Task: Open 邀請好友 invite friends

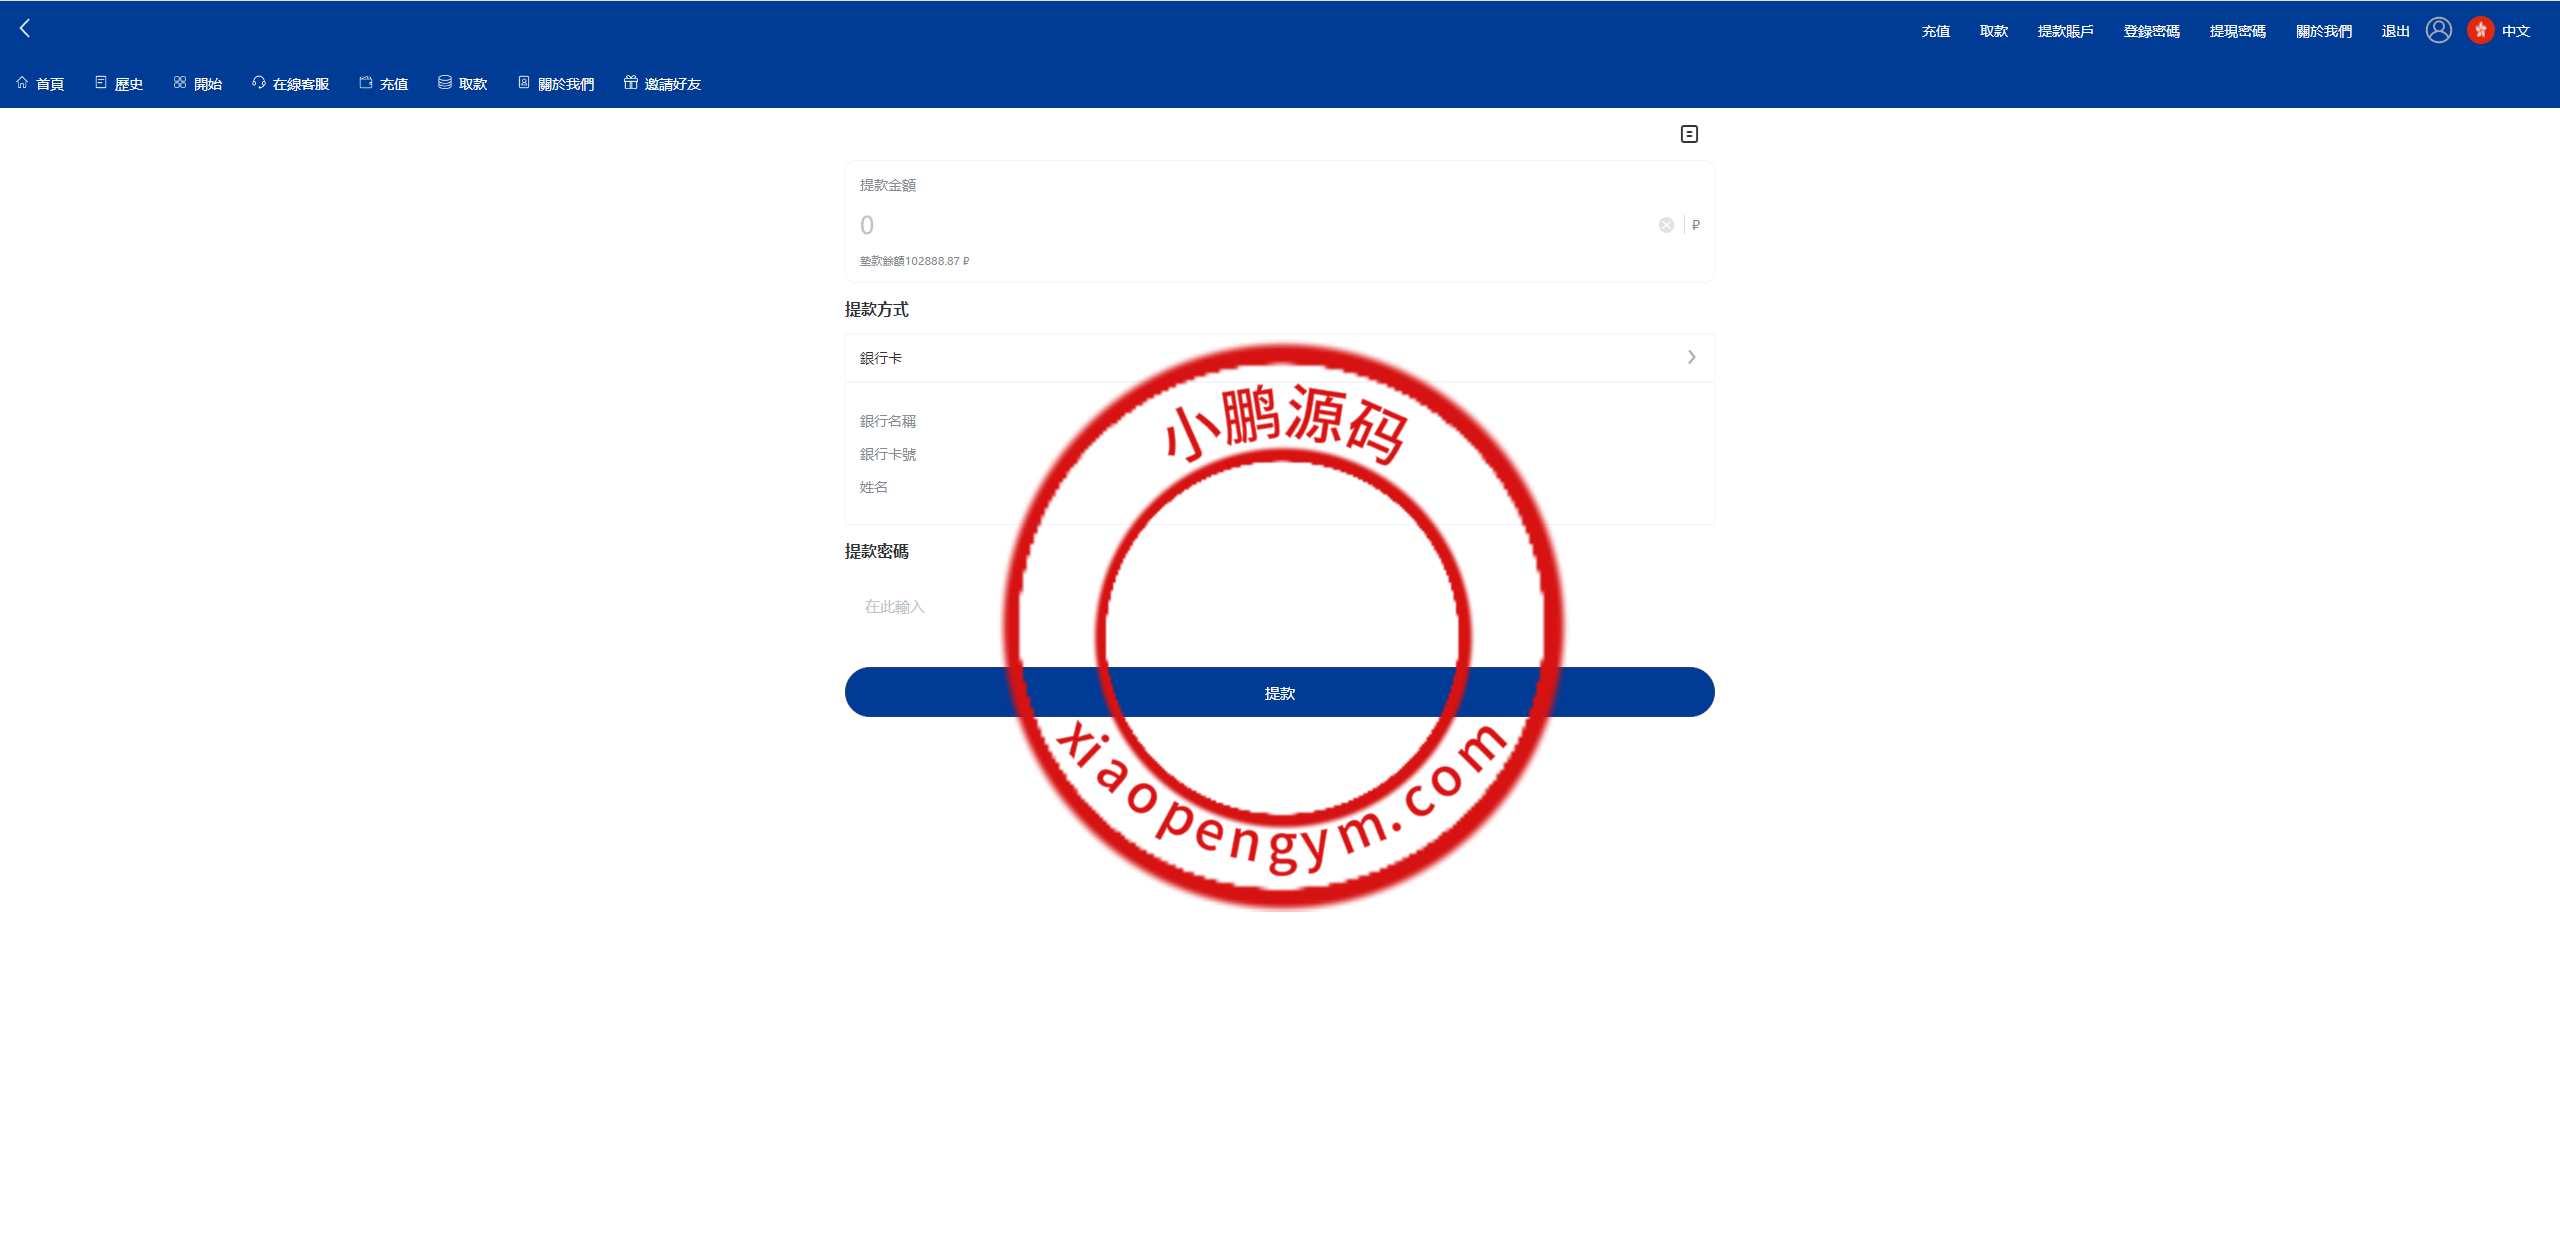Action: 662,84
